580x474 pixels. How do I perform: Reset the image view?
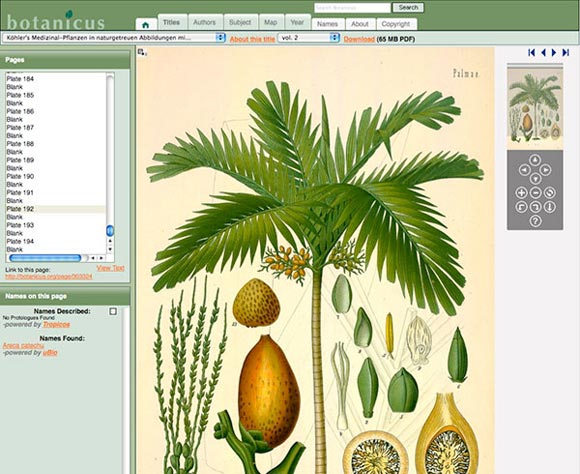550,192
